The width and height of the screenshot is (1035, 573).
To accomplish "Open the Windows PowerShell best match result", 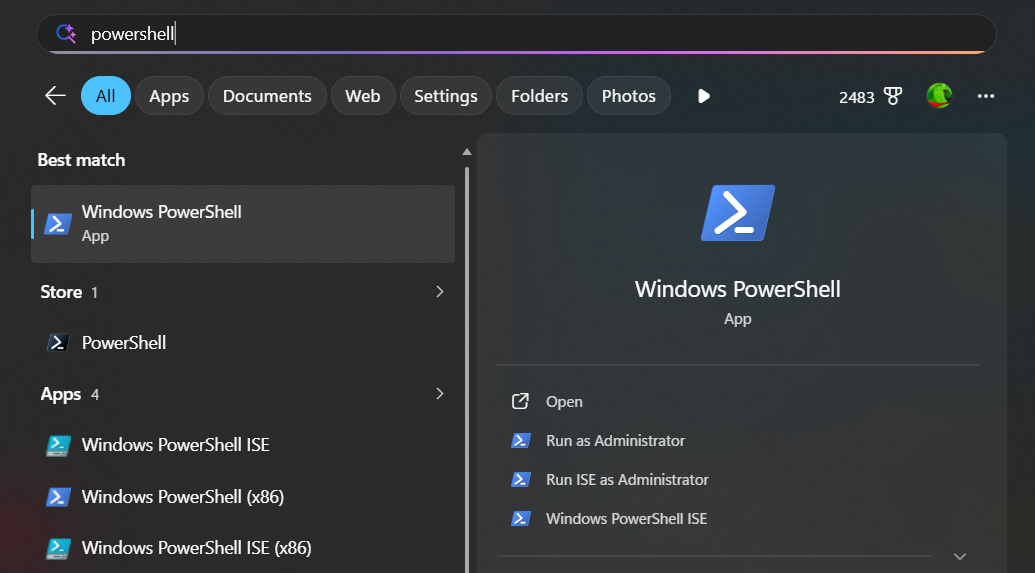I will [x=243, y=224].
